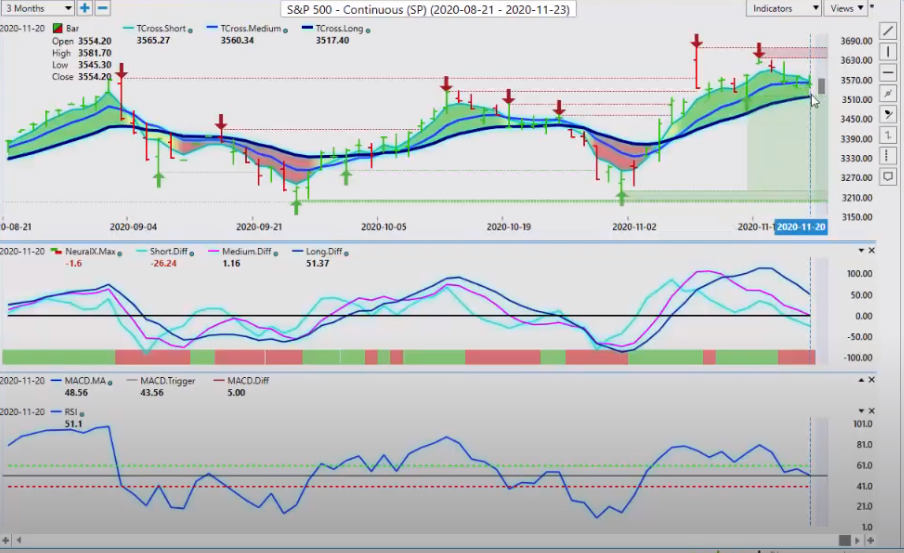Select the comment annotation bubble tool

pyautogui.click(x=888, y=176)
